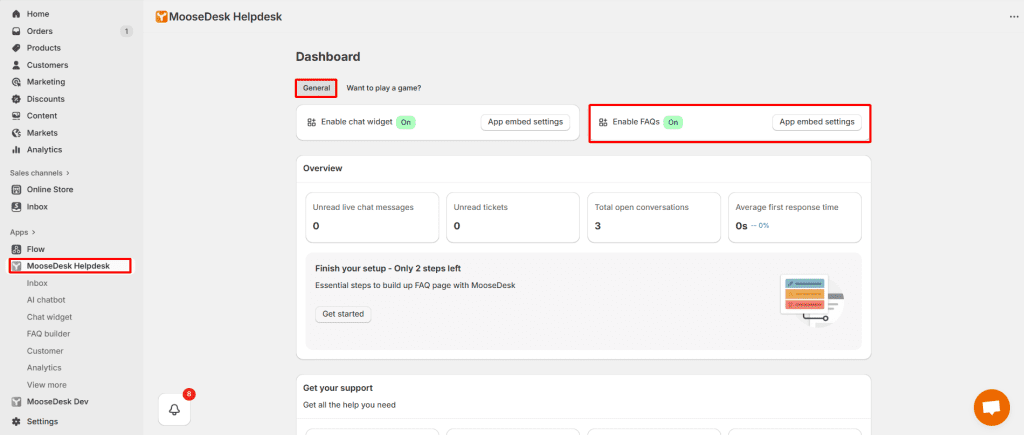Expand View more under MooseDesk
Viewport: 1024px width, 435px height.
coord(46,385)
